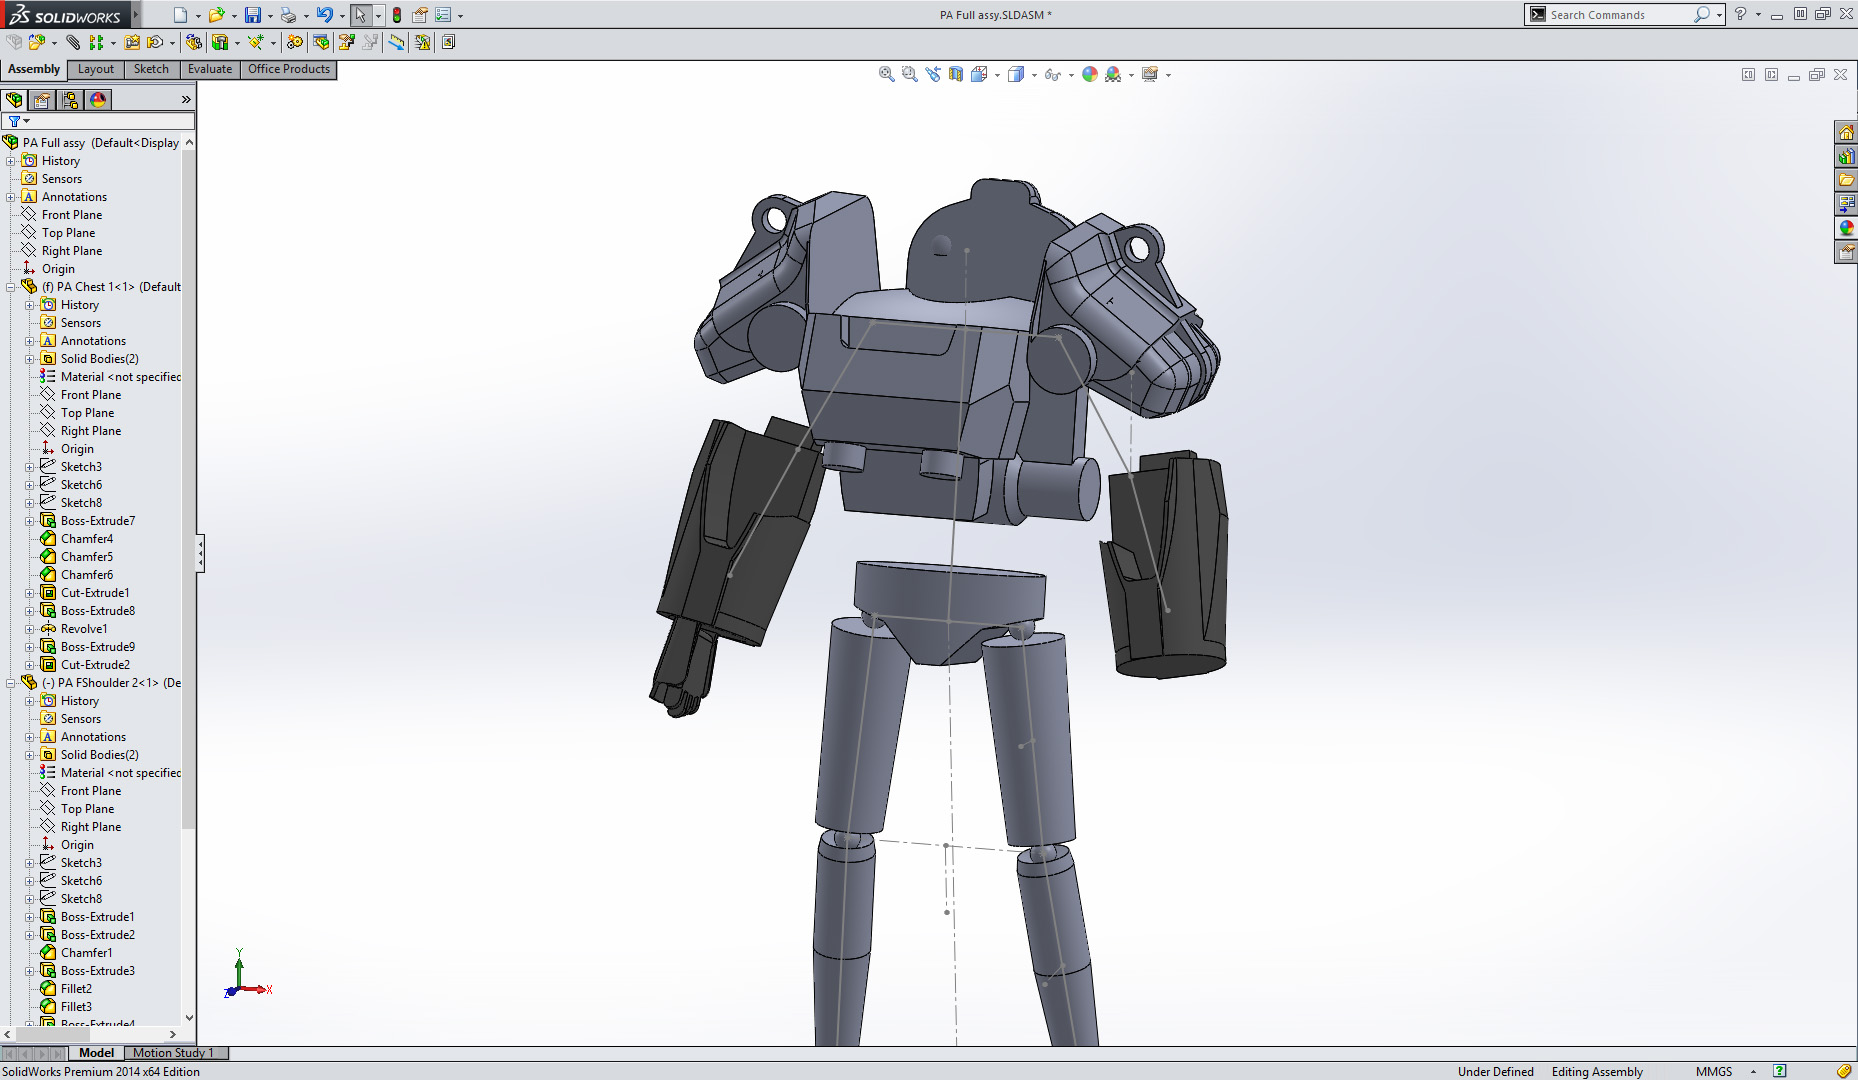The image size is (1858, 1080).
Task: Expand the FeatureManager panel flyout chevrons
Action: [186, 100]
